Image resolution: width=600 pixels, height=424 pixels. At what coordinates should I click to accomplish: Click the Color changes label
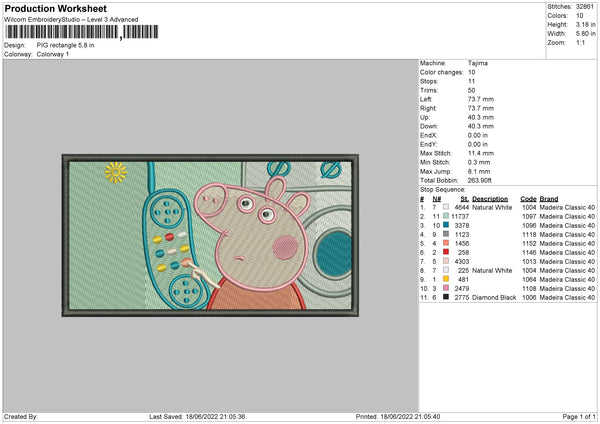441,72
